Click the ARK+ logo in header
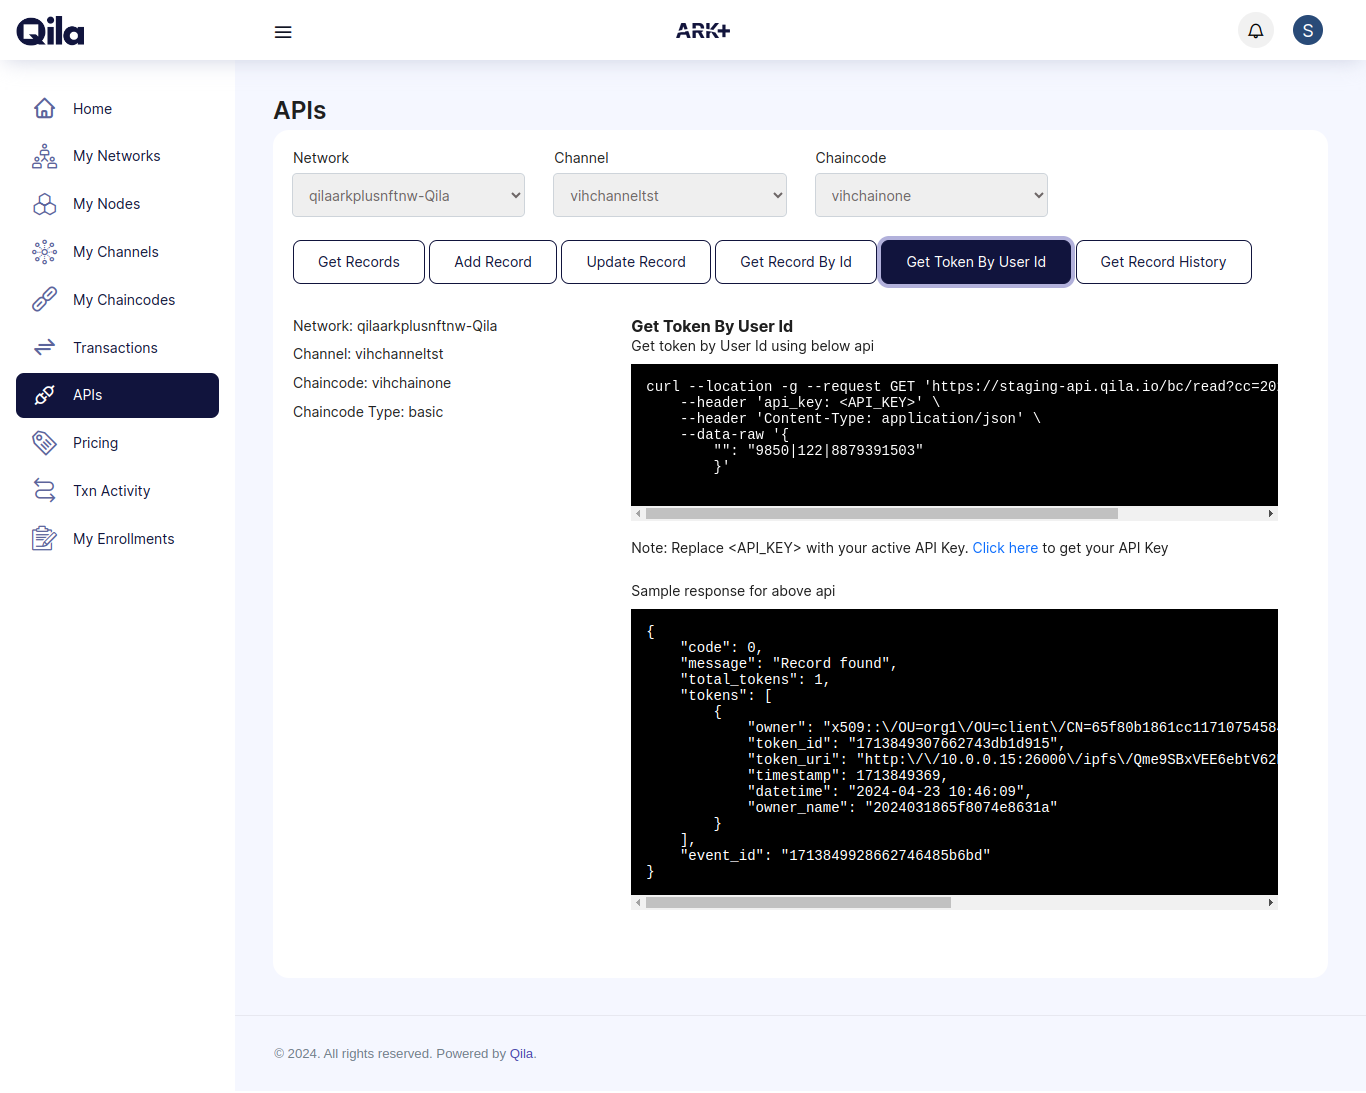1366x1093 pixels. click(703, 31)
